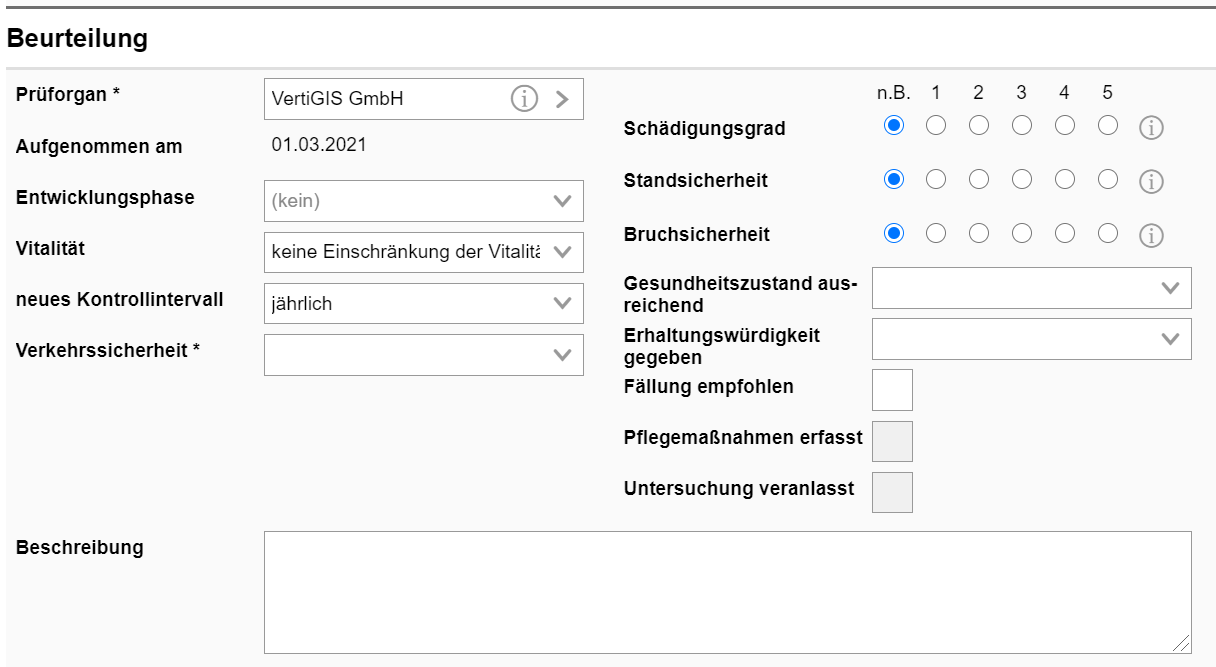
Task: Set Schädigungsgrad to 4
Action: coord(1065,126)
